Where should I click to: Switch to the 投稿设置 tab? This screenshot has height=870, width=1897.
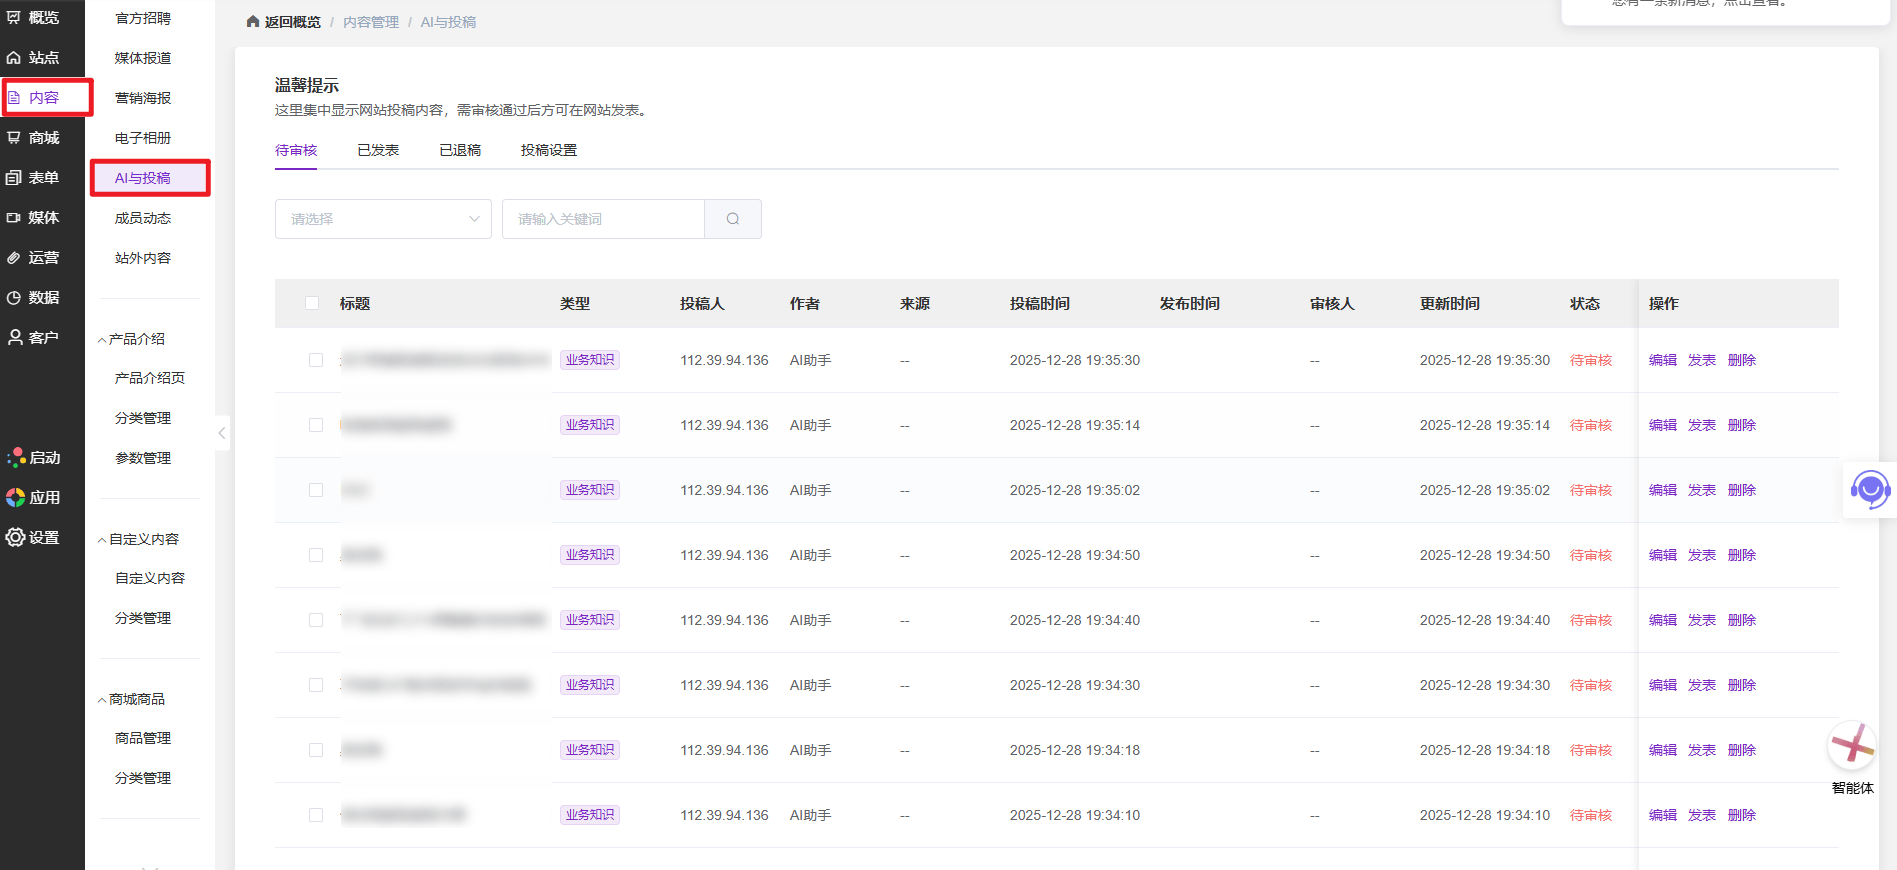tap(548, 150)
